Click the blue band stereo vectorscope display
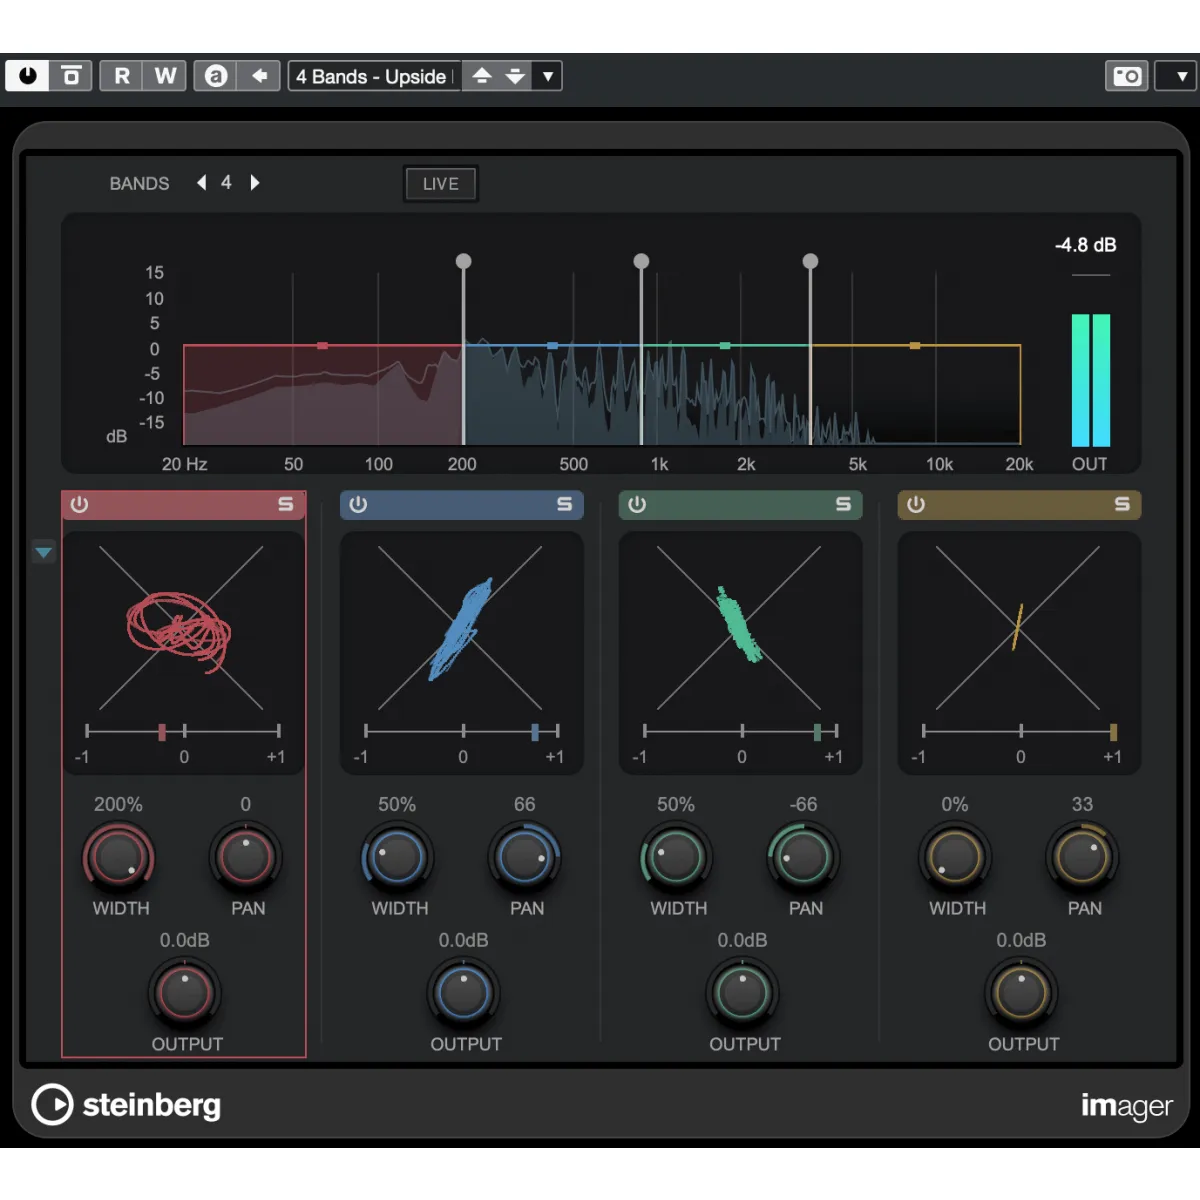1200x1200 pixels. [461, 628]
